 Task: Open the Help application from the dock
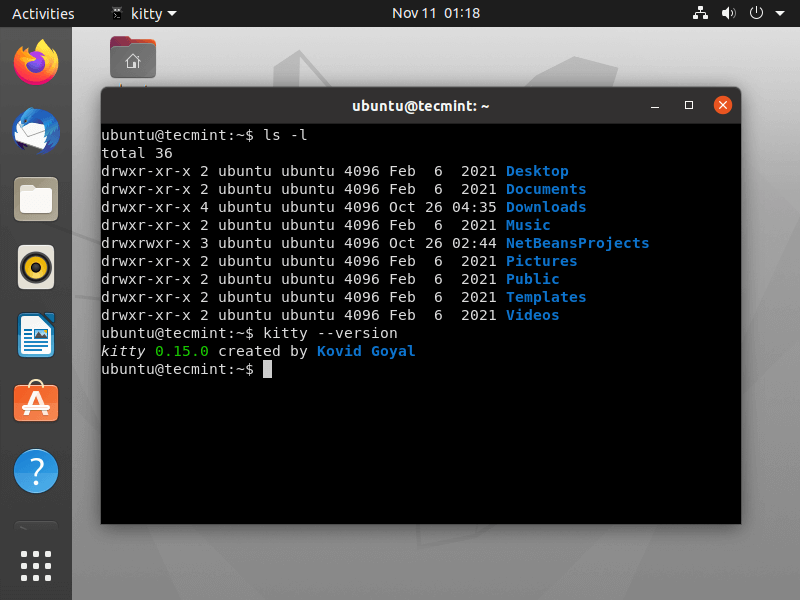pyautogui.click(x=35, y=471)
